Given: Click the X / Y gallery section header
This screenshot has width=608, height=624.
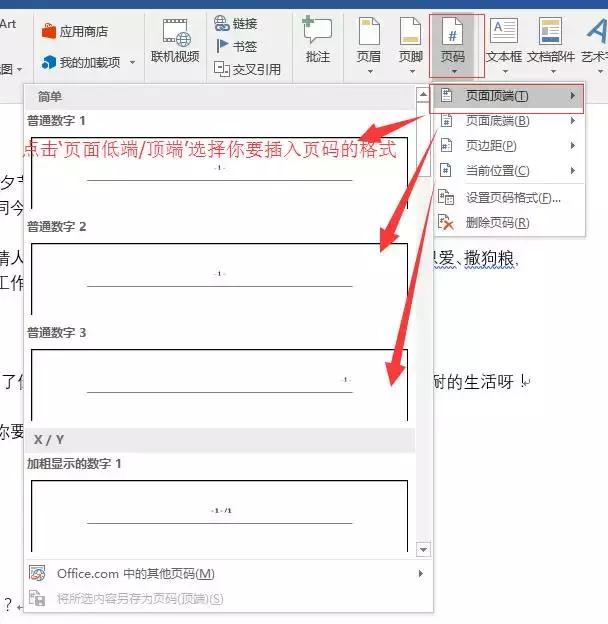Looking at the screenshot, I should pos(220,440).
